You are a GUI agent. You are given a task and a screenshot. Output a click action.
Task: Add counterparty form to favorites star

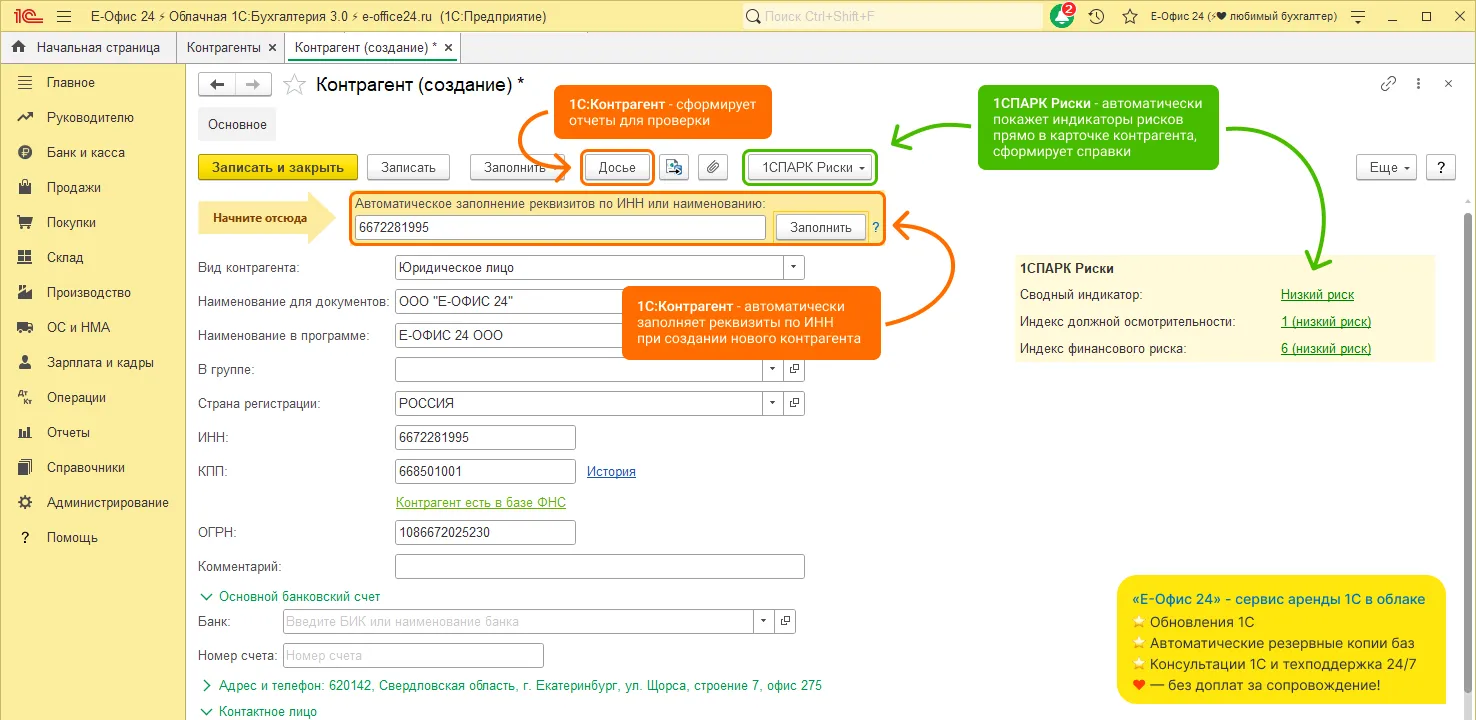[294, 85]
